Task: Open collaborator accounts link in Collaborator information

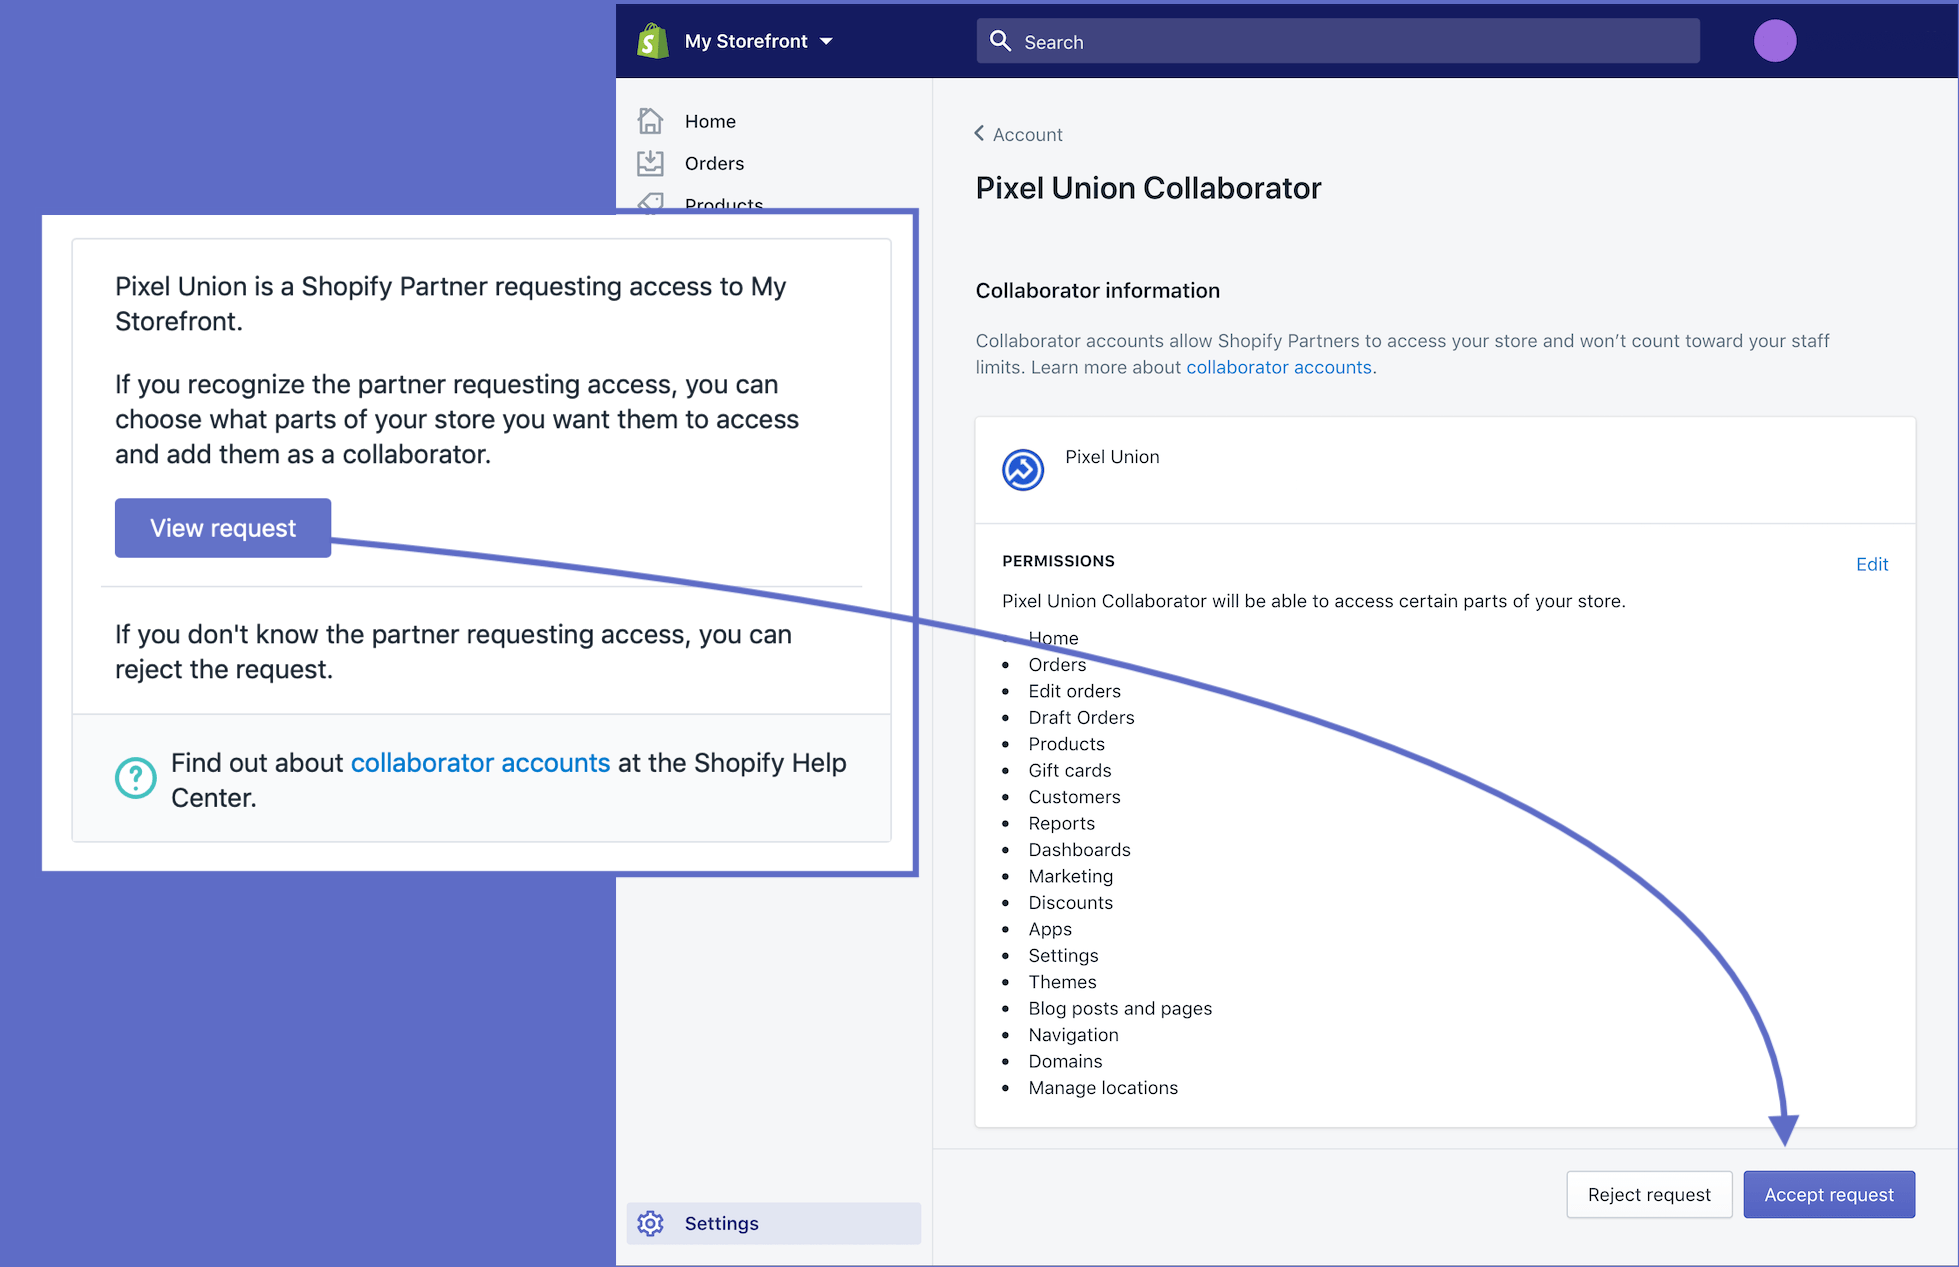Action: point(1278,367)
